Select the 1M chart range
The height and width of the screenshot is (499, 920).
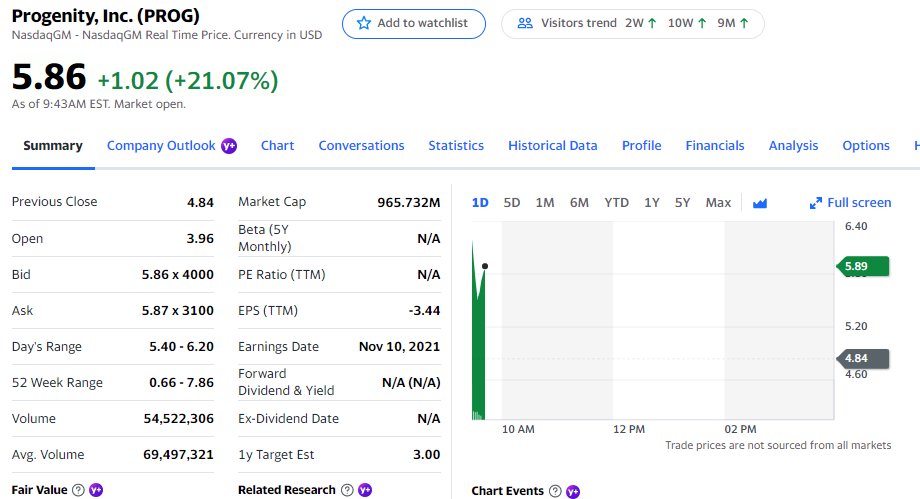pos(544,203)
